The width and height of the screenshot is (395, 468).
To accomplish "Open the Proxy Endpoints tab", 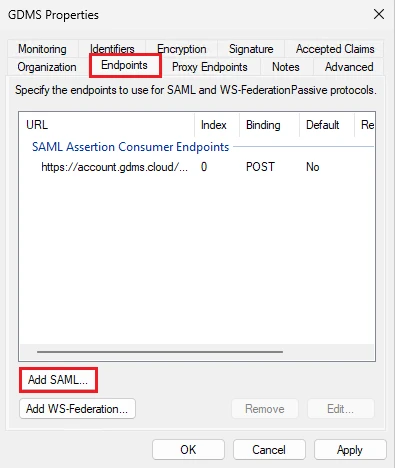I will pyautogui.click(x=210, y=67).
